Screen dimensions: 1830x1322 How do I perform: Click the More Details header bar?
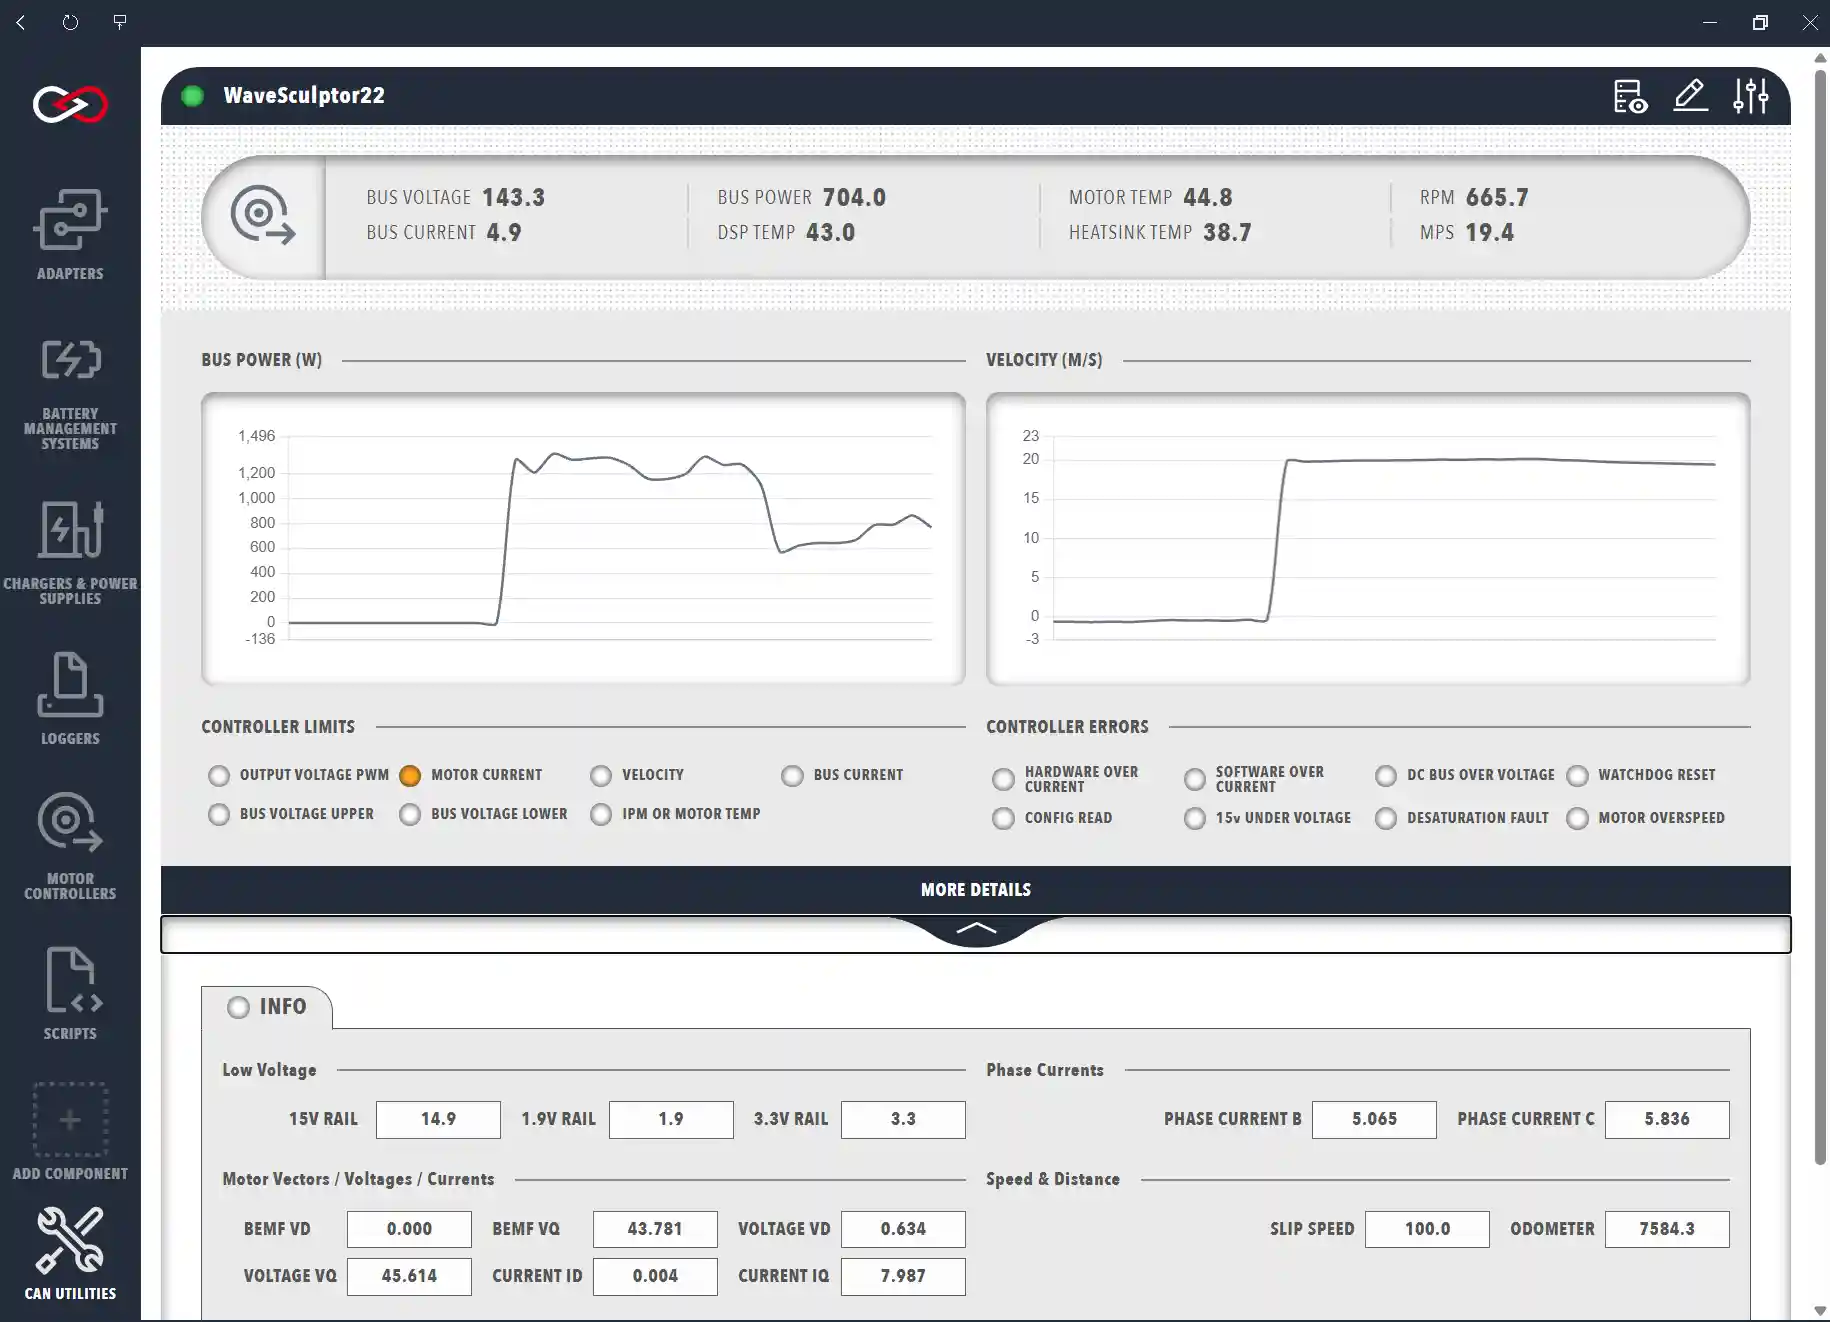pos(975,890)
